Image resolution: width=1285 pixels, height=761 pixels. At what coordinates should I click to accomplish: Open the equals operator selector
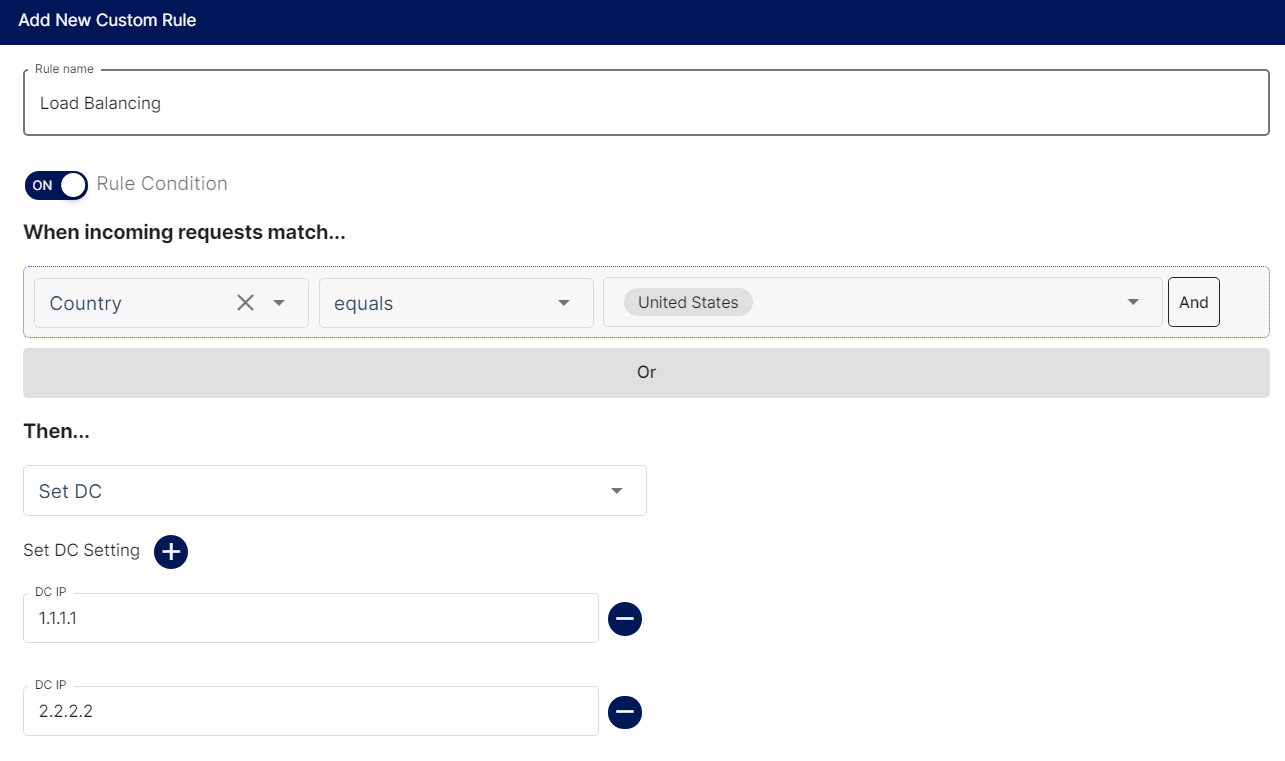(x=456, y=303)
